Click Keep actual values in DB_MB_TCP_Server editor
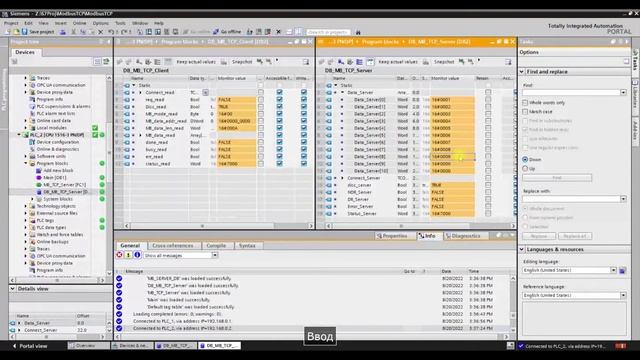The width and height of the screenshot is (640, 360). click(x=398, y=62)
